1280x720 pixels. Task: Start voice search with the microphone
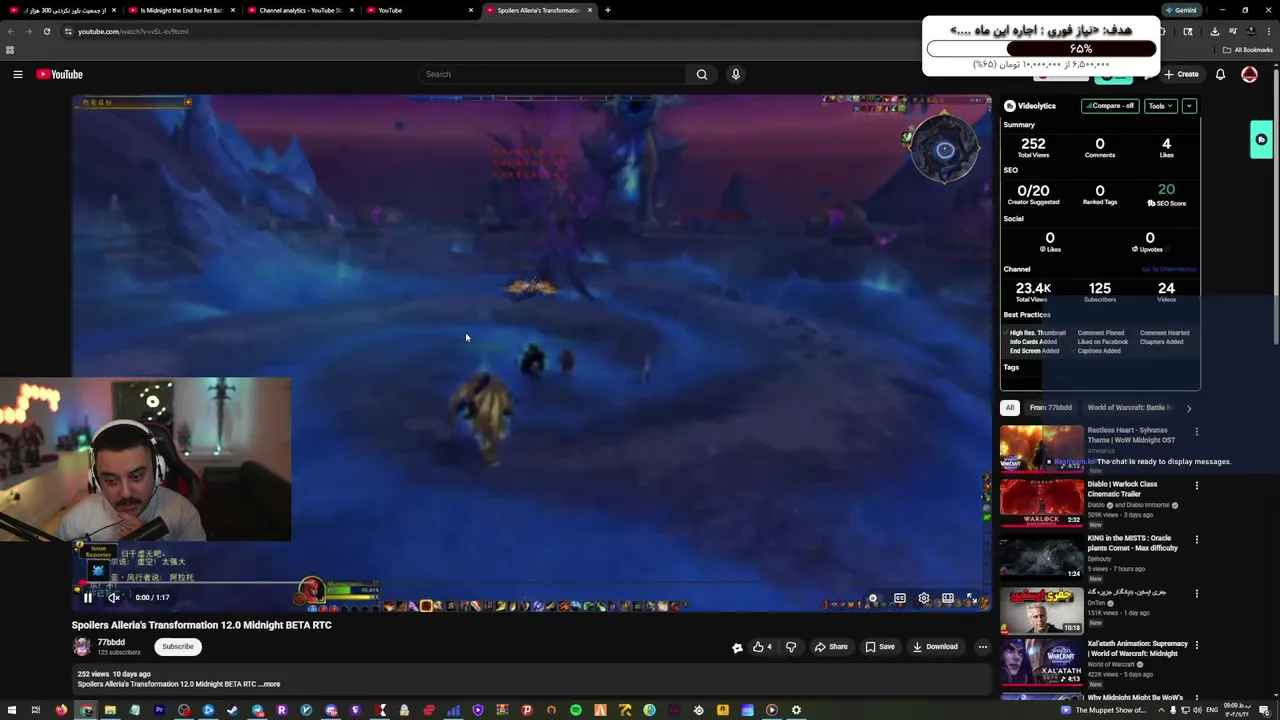pos(736,74)
